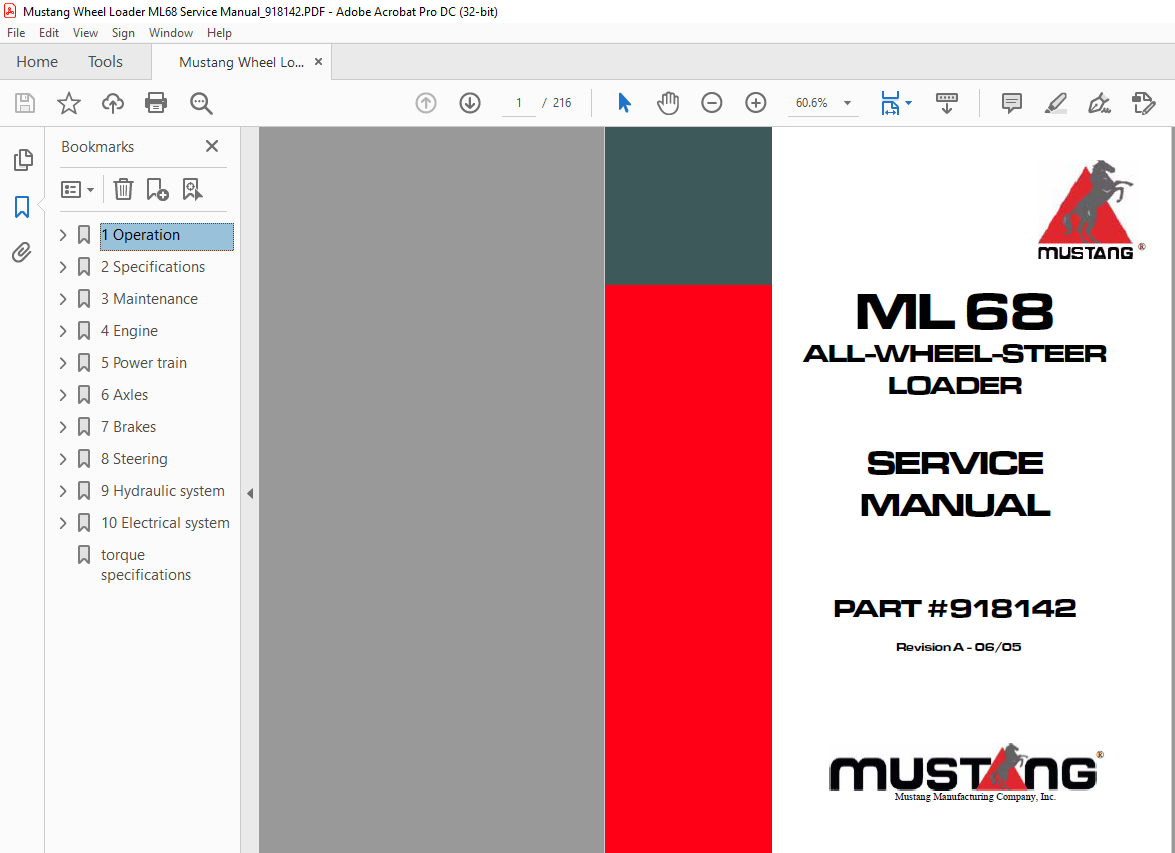Viewport: 1175px width, 853px height.
Task: Collapse navigation pane with left arrow
Action: click(250, 493)
